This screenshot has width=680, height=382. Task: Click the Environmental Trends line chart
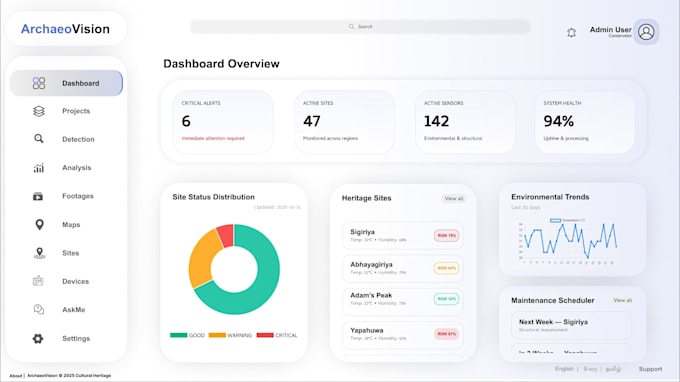point(568,242)
